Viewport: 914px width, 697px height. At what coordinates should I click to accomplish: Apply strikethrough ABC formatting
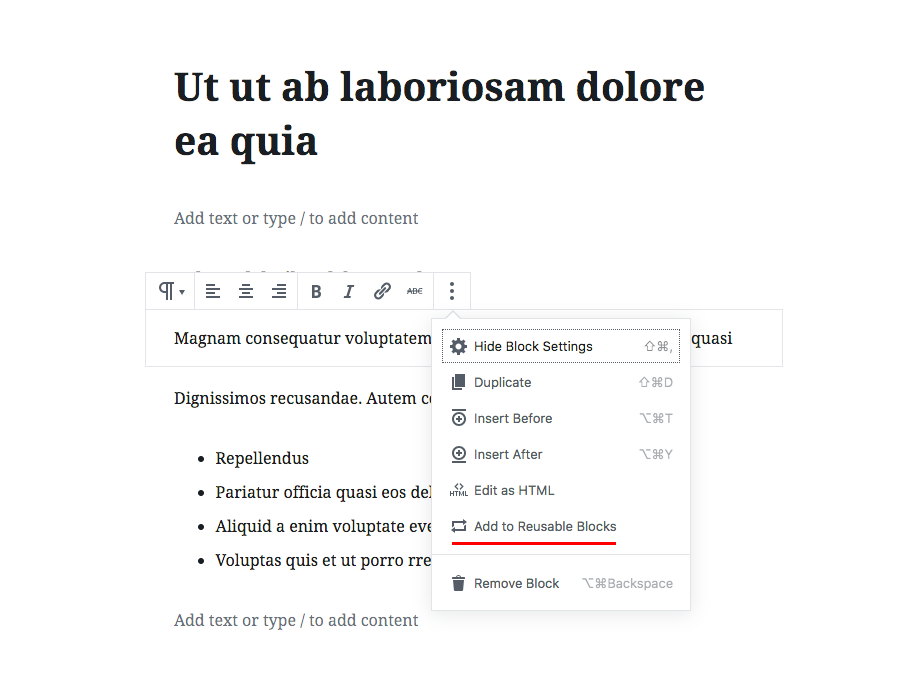pos(414,291)
